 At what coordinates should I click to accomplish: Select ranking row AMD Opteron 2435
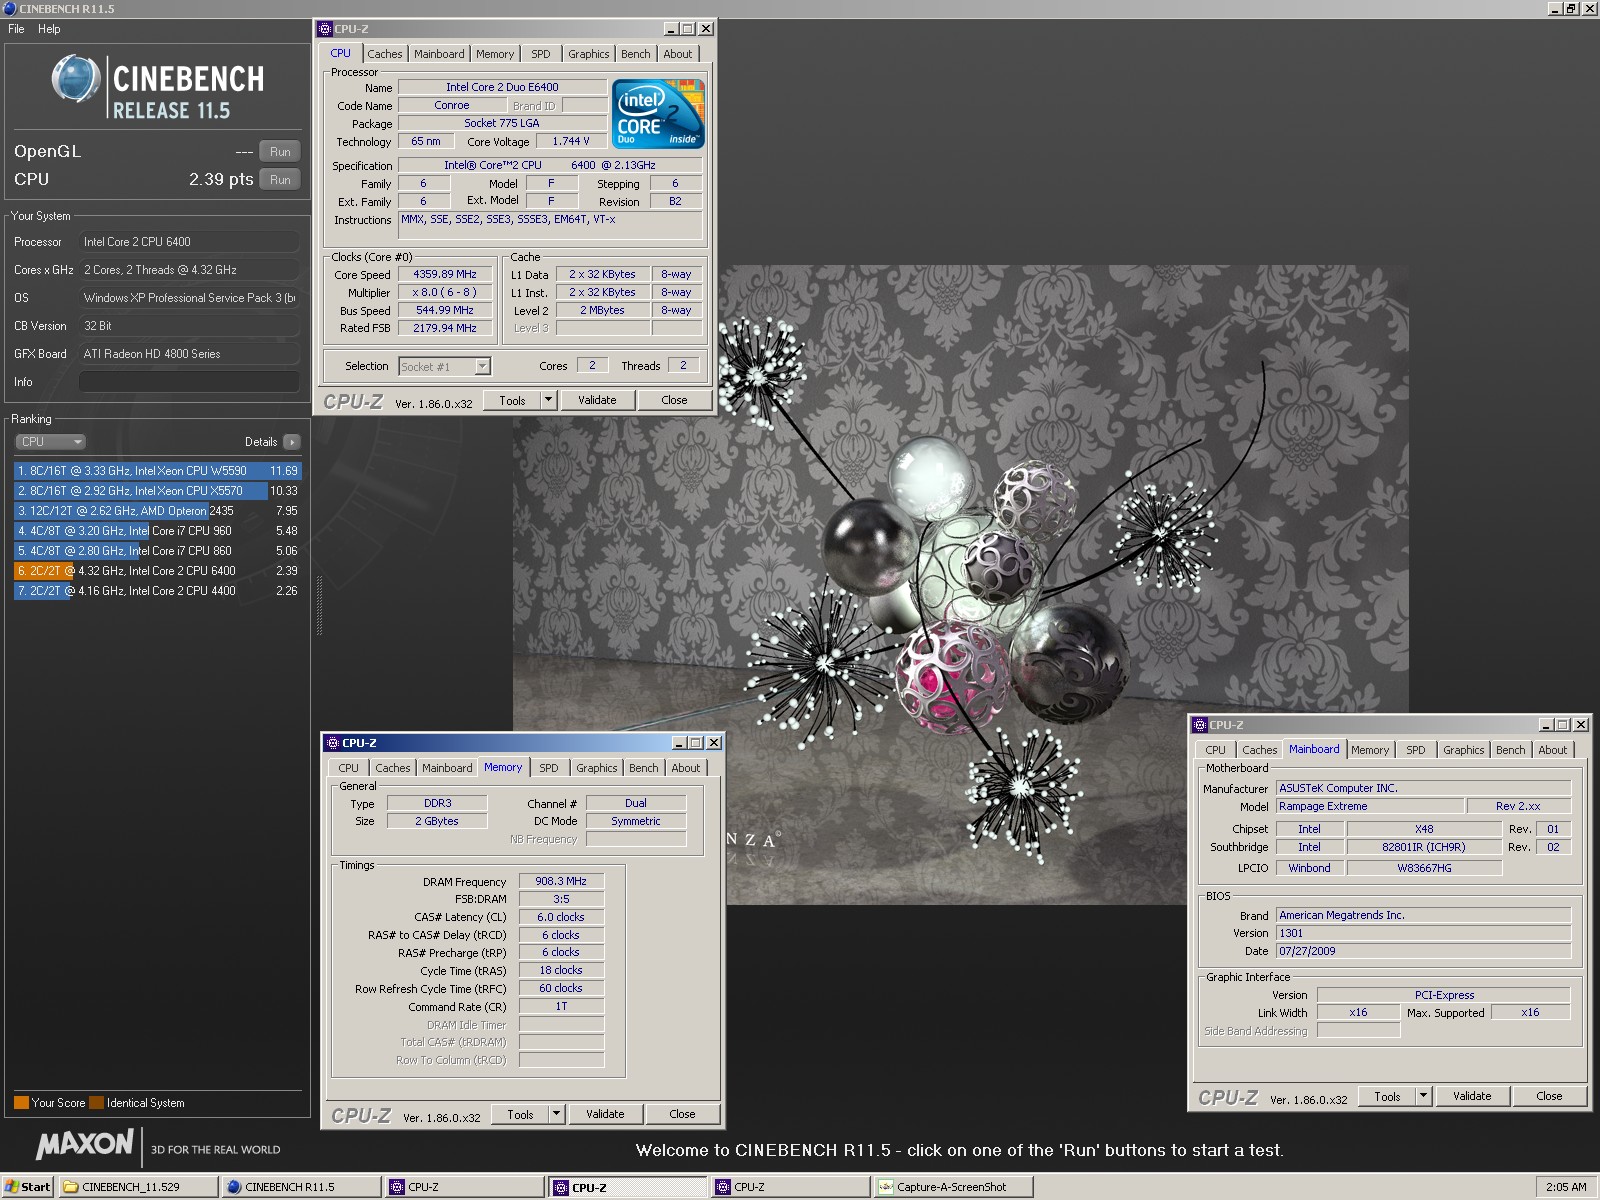pos(157,511)
